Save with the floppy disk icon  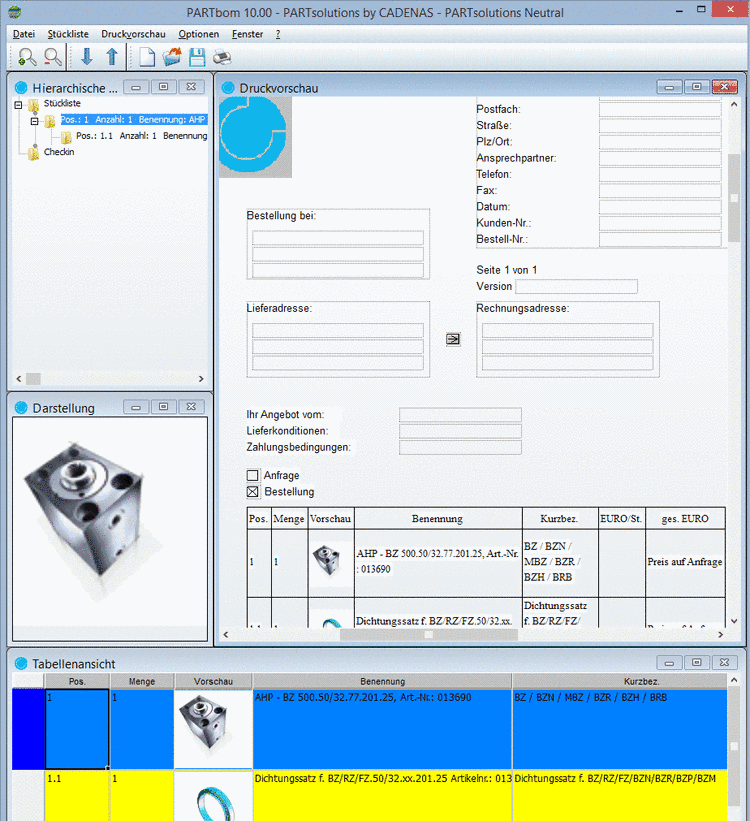pyautogui.click(x=197, y=57)
